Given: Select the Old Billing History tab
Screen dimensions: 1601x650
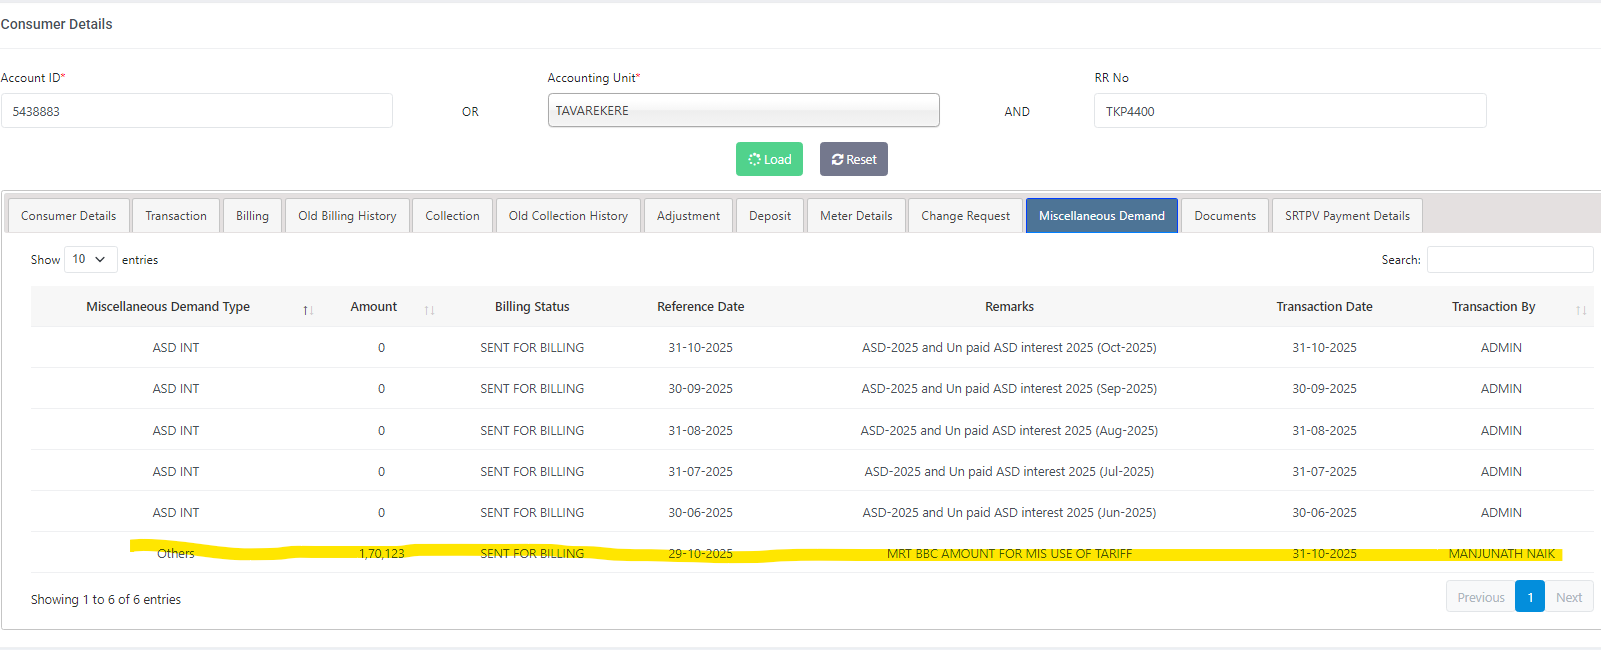Looking at the screenshot, I should click(347, 216).
